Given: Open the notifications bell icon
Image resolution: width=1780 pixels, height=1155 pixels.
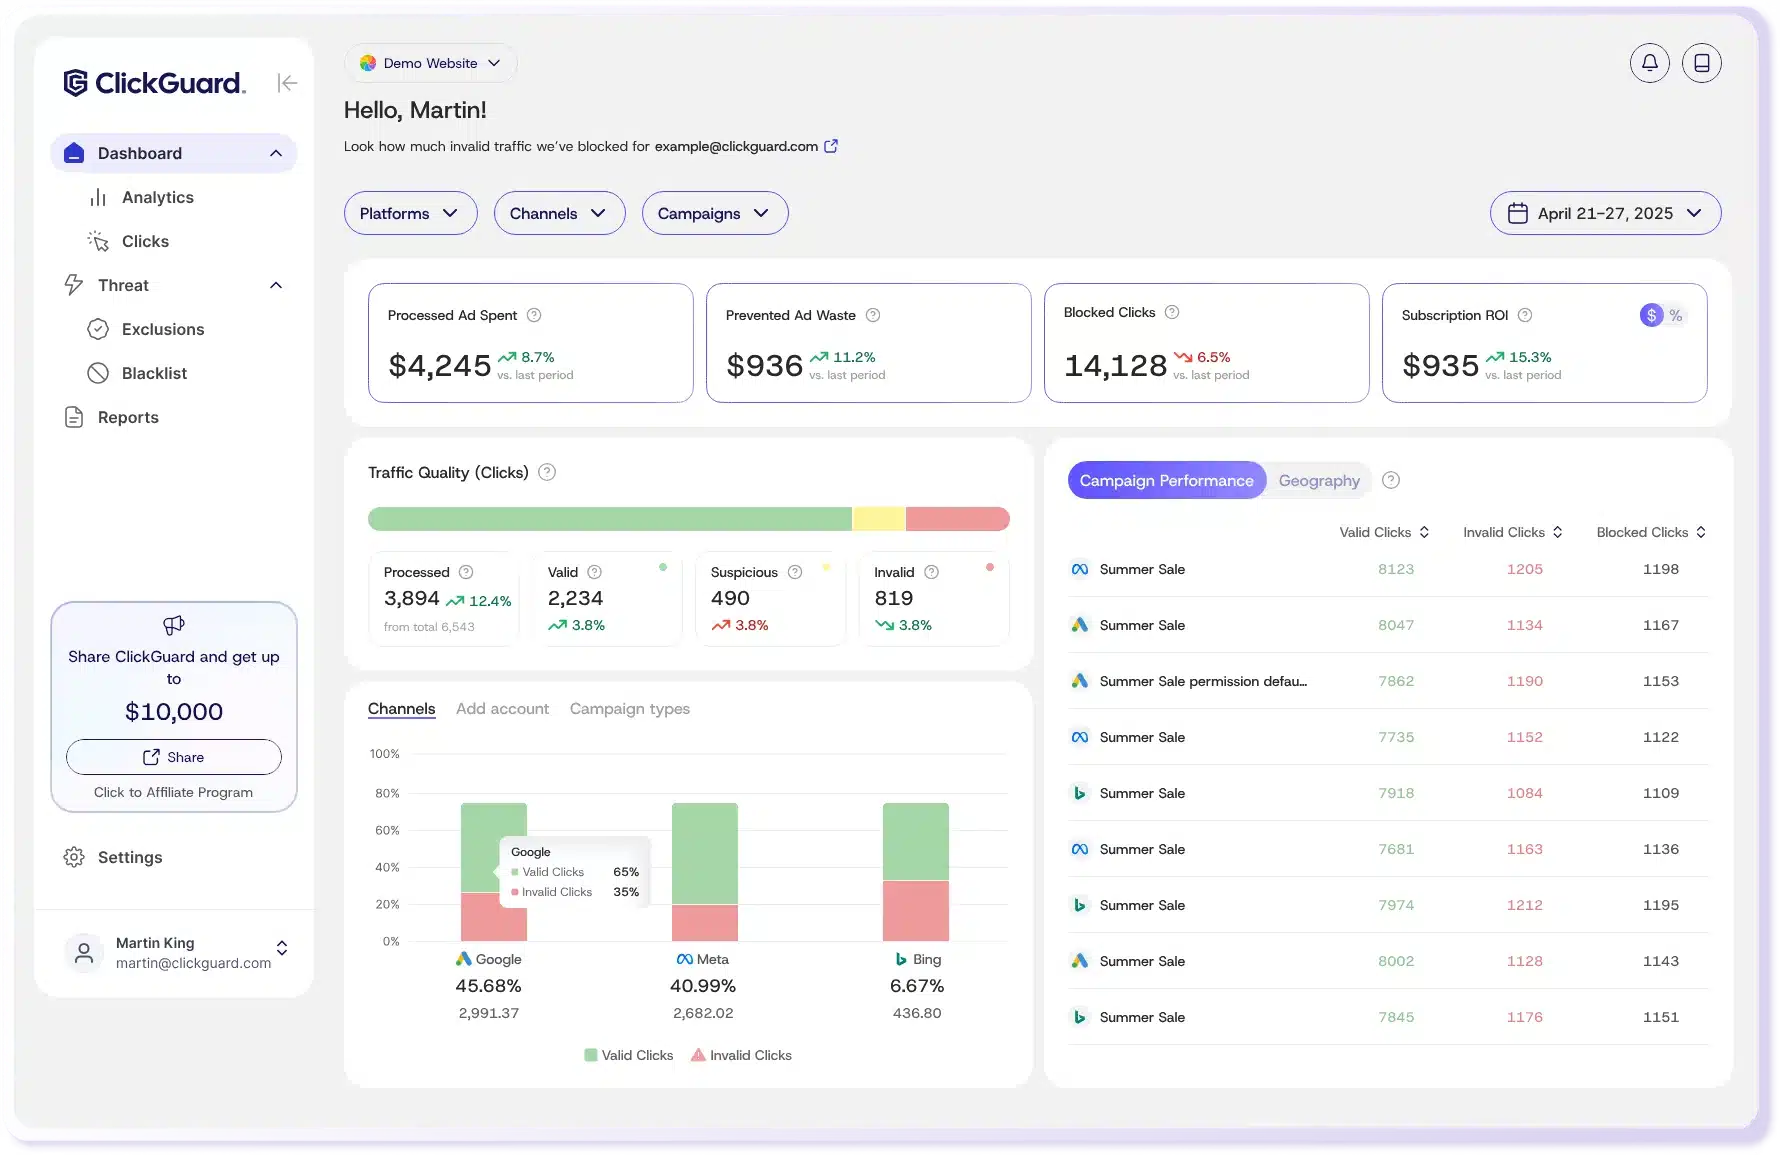Looking at the screenshot, I should [1650, 62].
